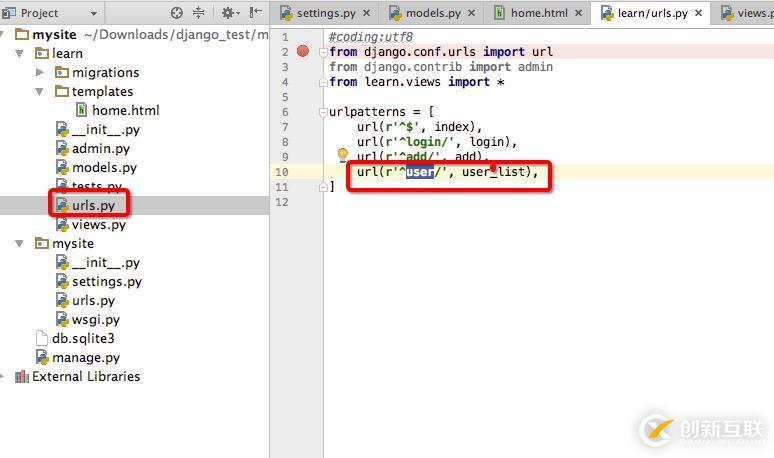Close the home.html tab

579,13
